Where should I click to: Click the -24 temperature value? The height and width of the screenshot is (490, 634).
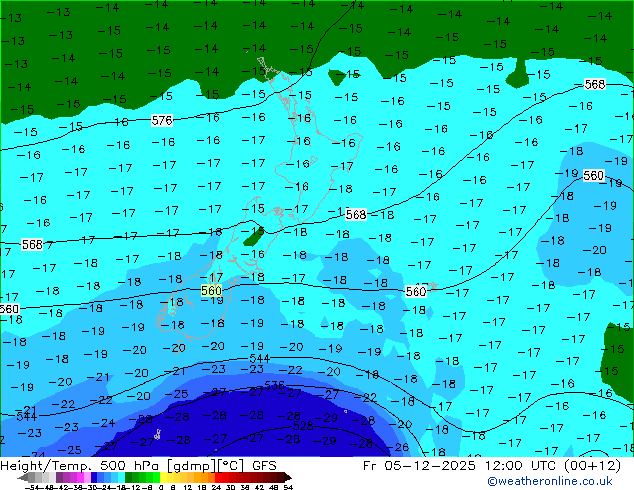coord(104,423)
